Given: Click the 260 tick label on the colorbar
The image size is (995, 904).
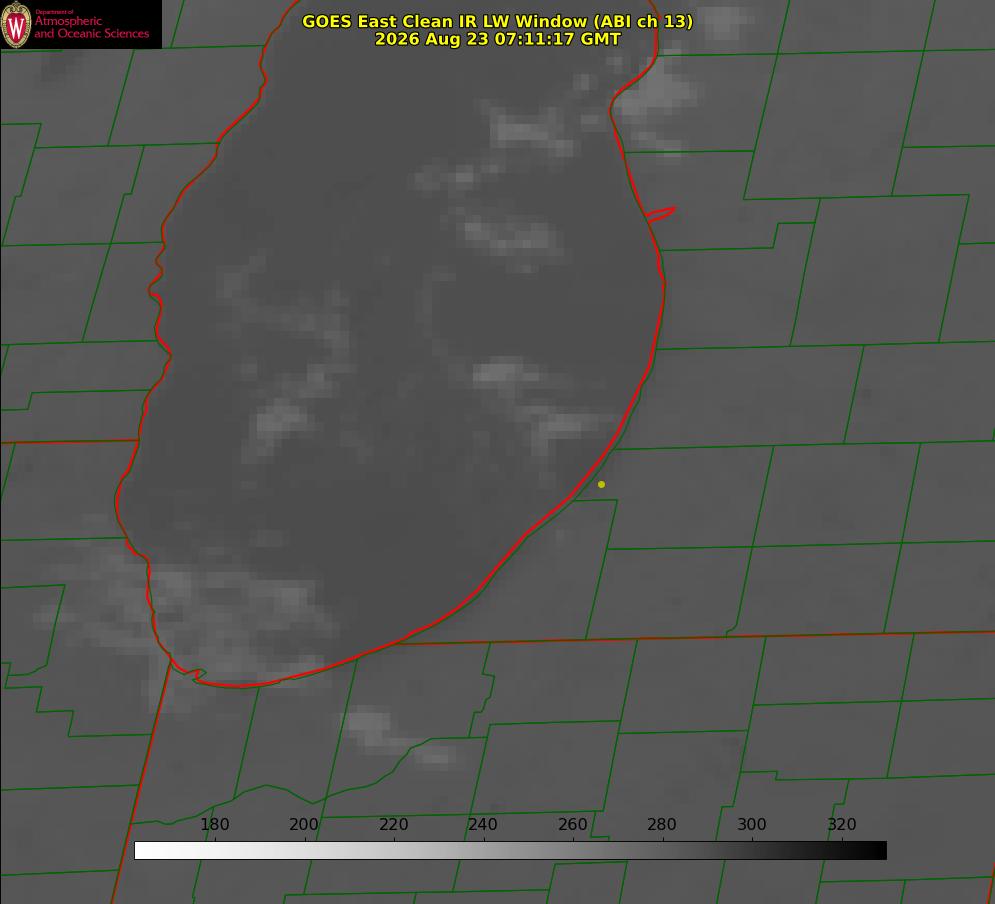Looking at the screenshot, I should tap(572, 824).
